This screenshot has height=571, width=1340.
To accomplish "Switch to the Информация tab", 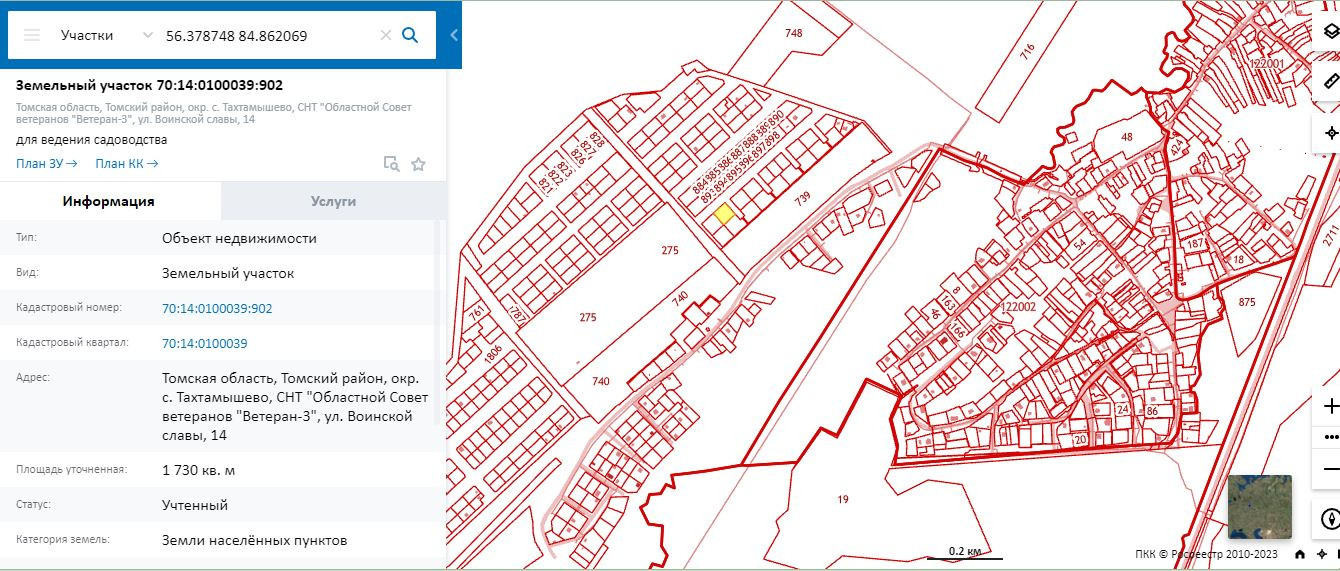I will point(109,201).
